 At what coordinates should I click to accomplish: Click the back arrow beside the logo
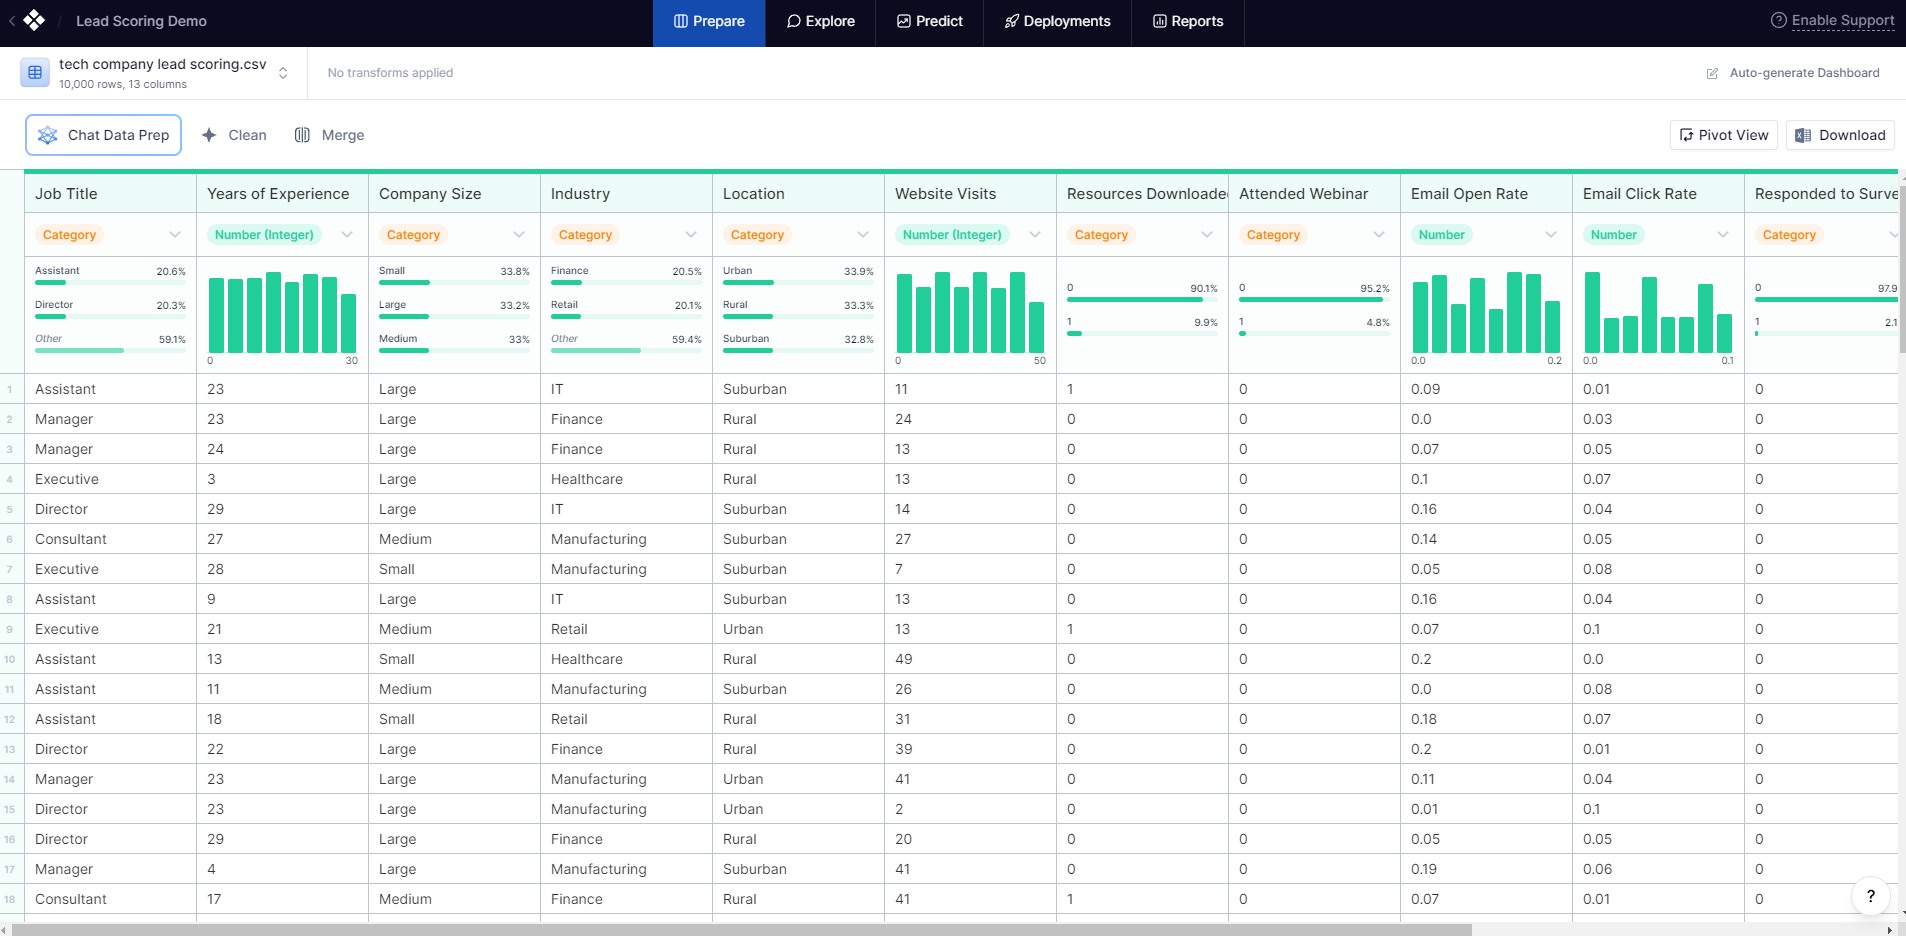coord(12,21)
